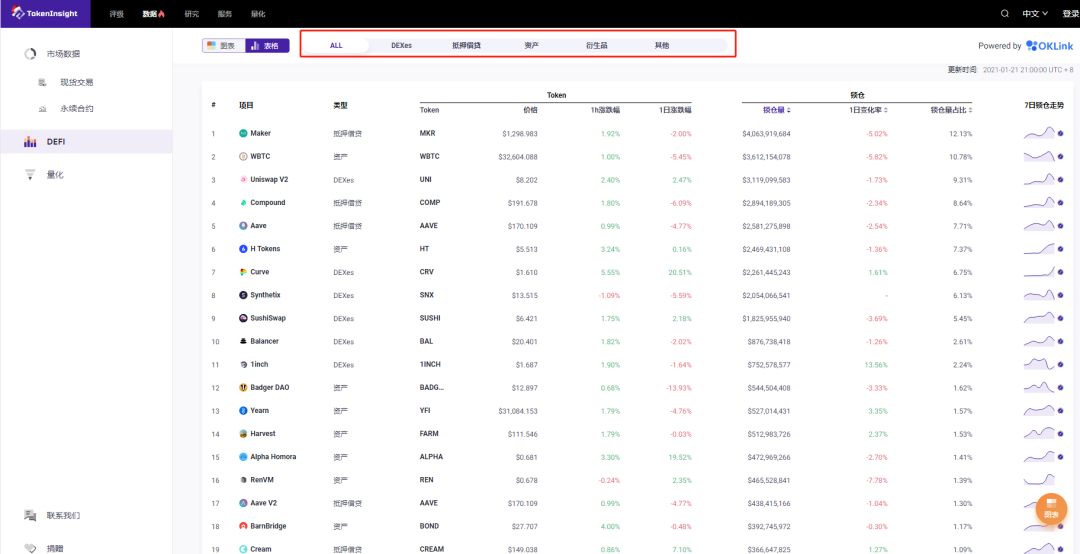Switch to table view toggle
The height and width of the screenshot is (554, 1080).
click(x=267, y=45)
